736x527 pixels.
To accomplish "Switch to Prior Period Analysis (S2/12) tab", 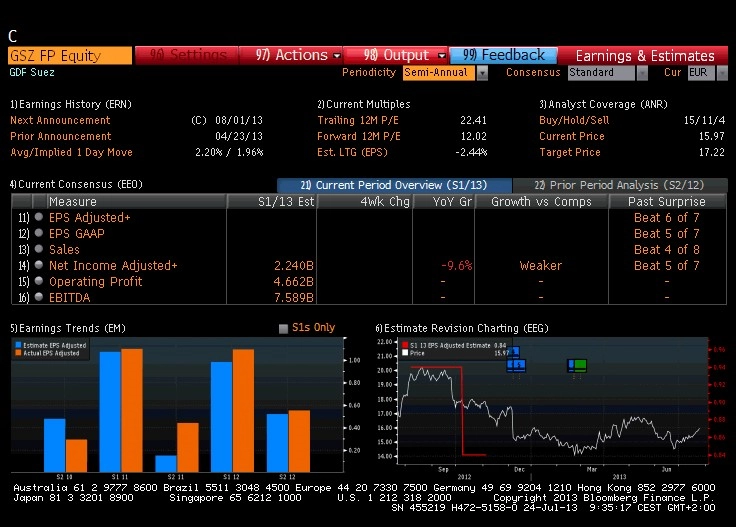I will point(620,185).
